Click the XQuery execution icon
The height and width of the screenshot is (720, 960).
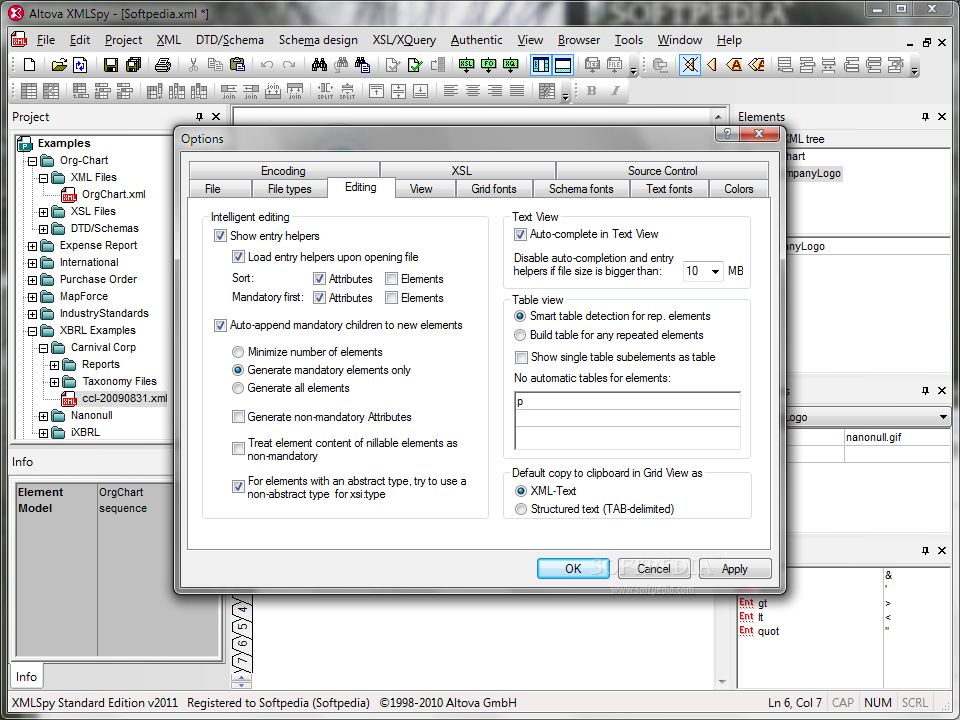(511, 65)
